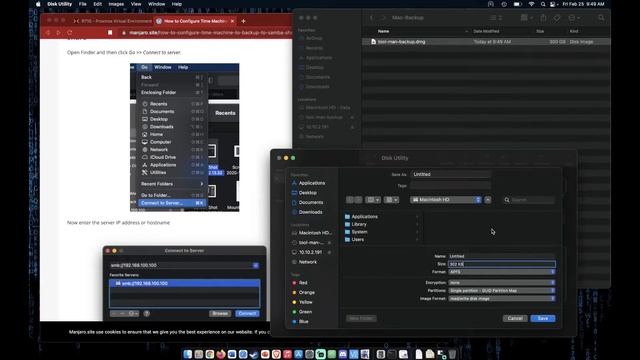Open the icon view dropdown in save dialog
This screenshot has height=360, width=640.
click(373, 200)
